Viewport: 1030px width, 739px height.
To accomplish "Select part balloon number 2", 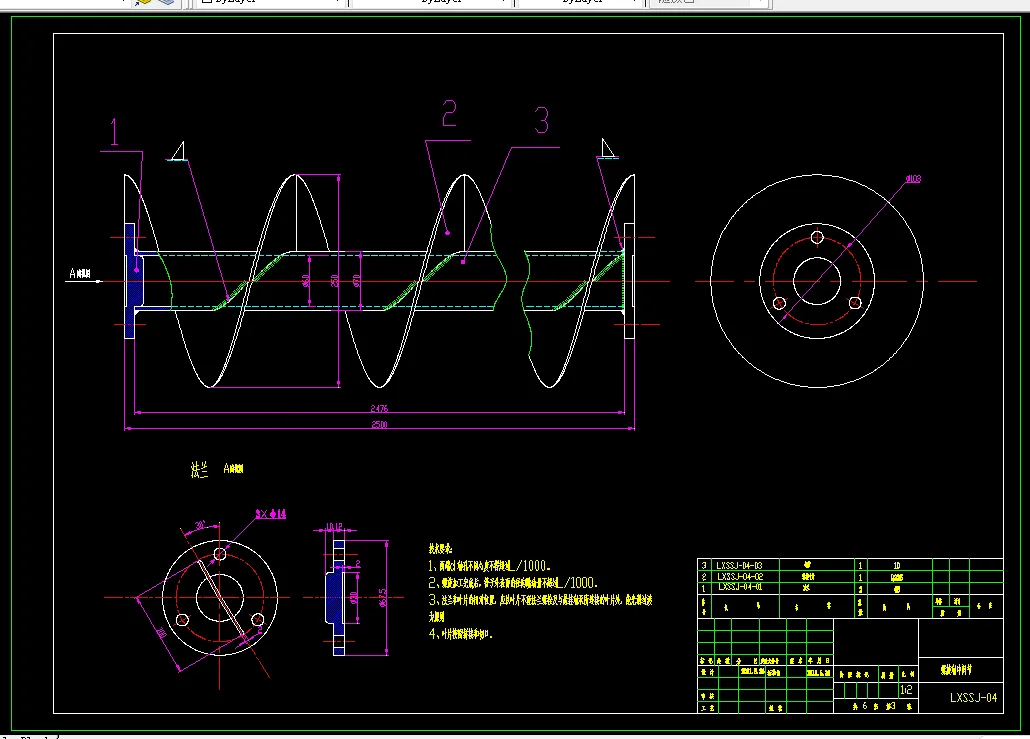I will tap(449, 115).
